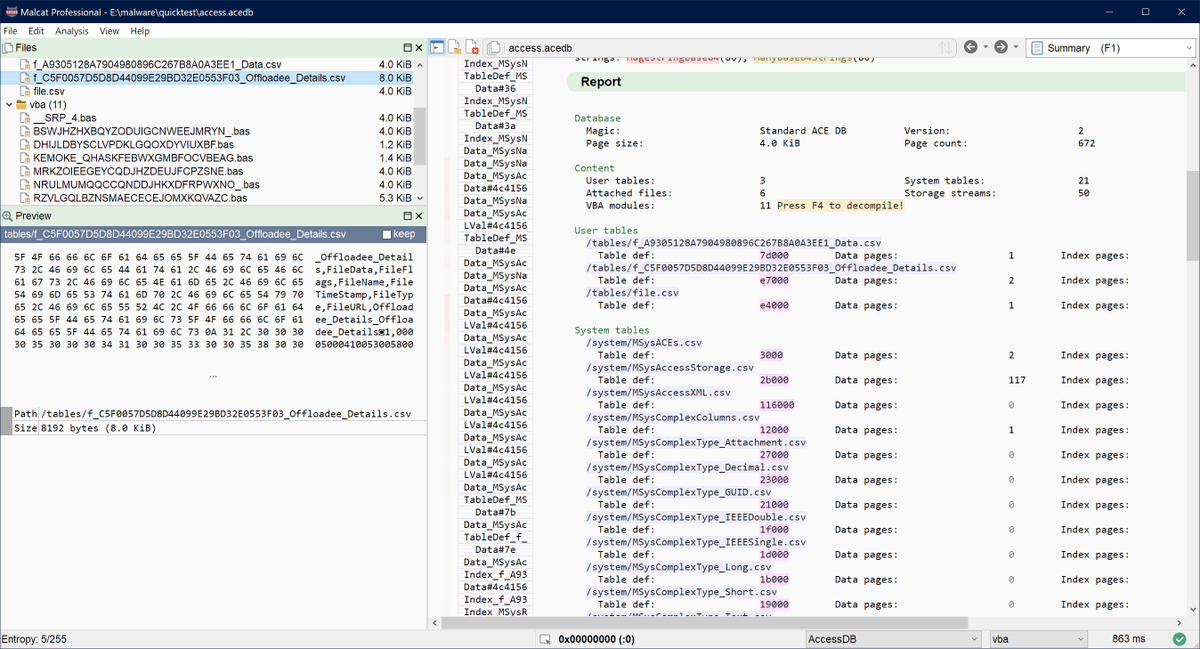
Task: Open /system/MSysACEs.csv link
Action: pos(642,343)
